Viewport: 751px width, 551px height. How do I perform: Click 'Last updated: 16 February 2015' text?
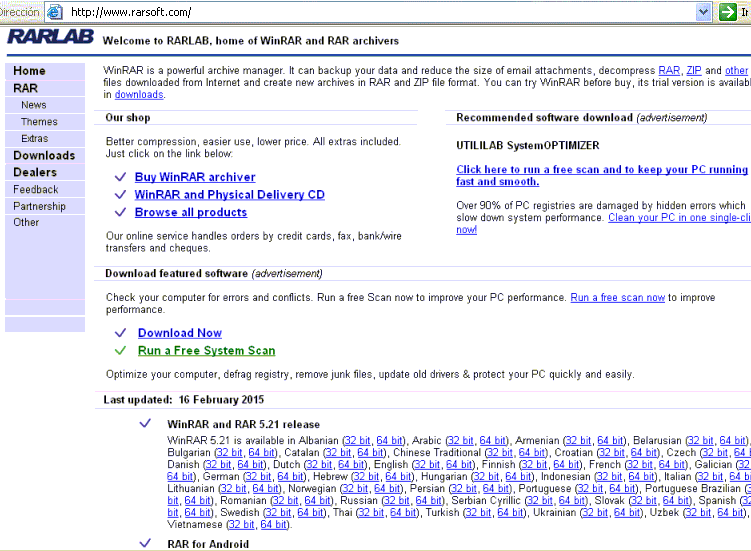(x=183, y=400)
